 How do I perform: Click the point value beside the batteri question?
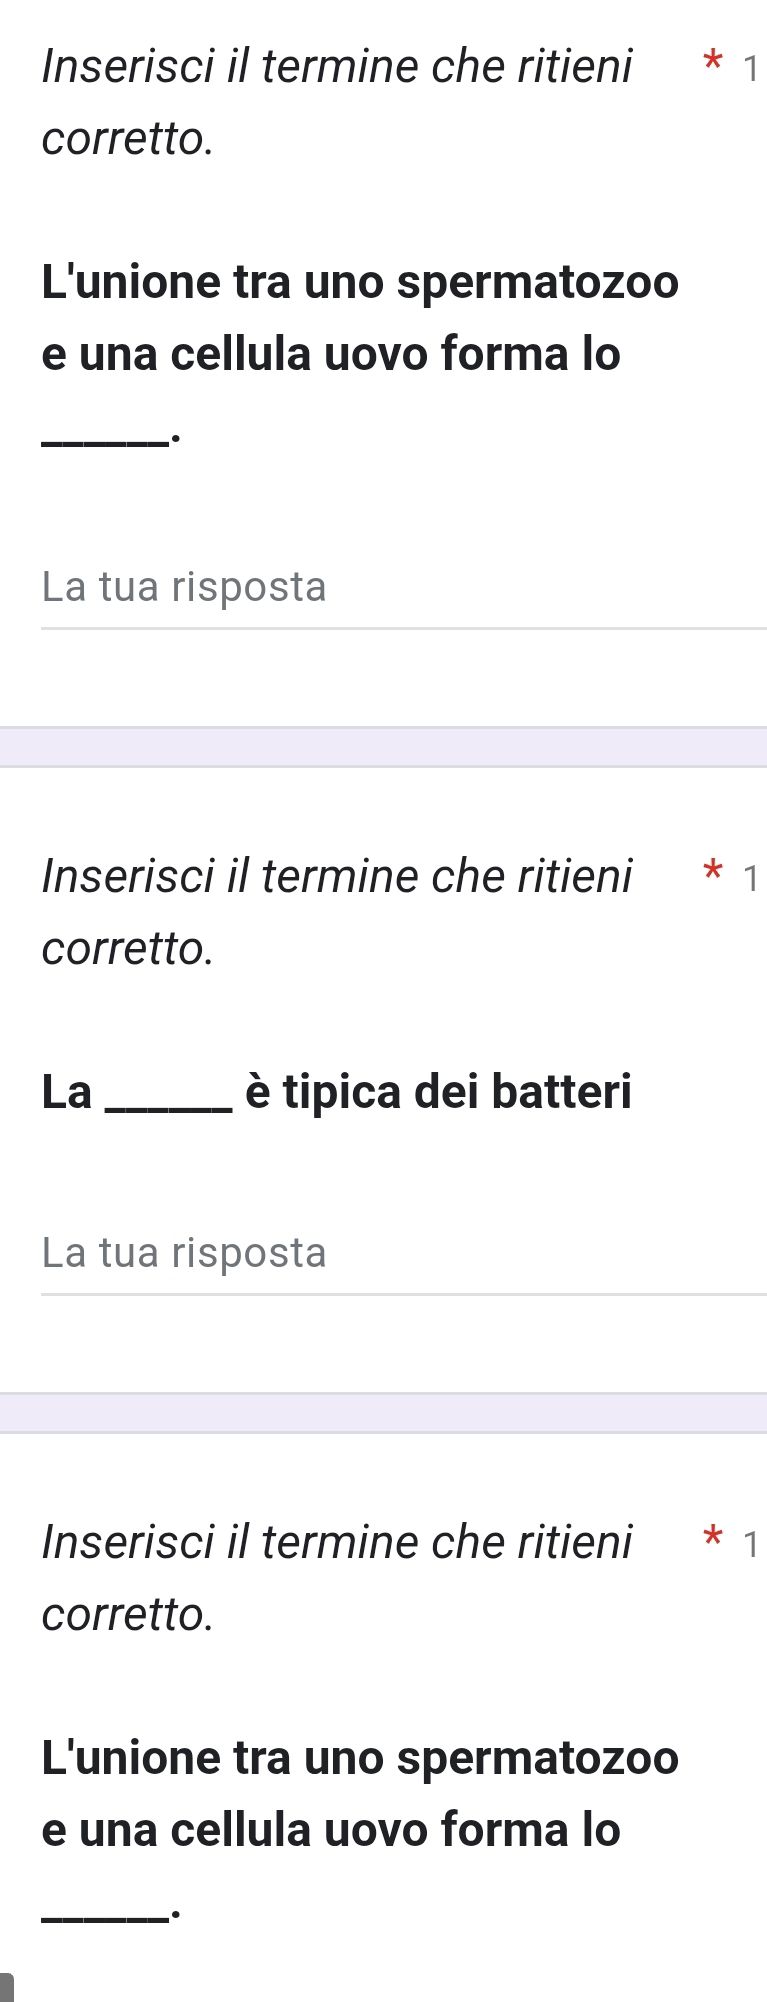751,878
